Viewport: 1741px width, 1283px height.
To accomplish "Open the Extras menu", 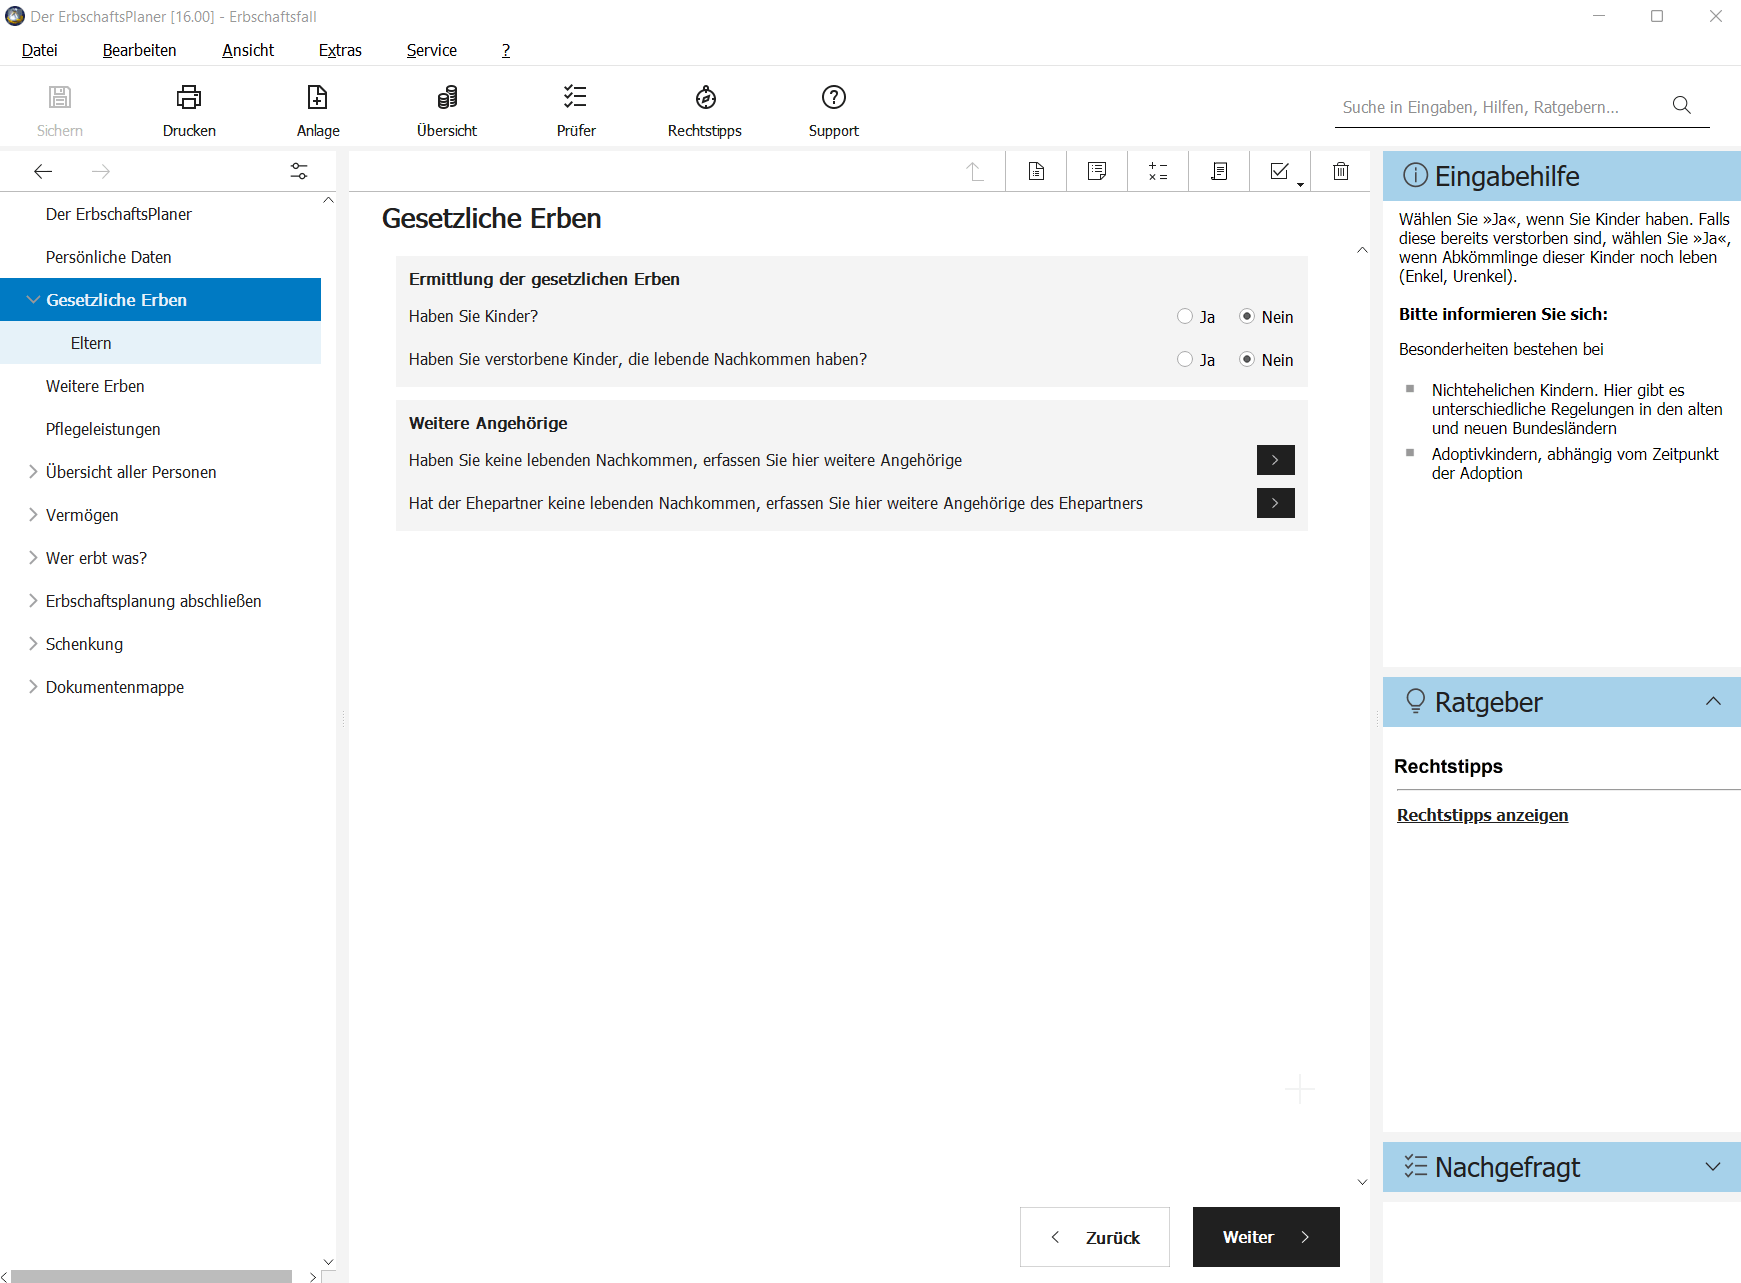I will (x=340, y=50).
